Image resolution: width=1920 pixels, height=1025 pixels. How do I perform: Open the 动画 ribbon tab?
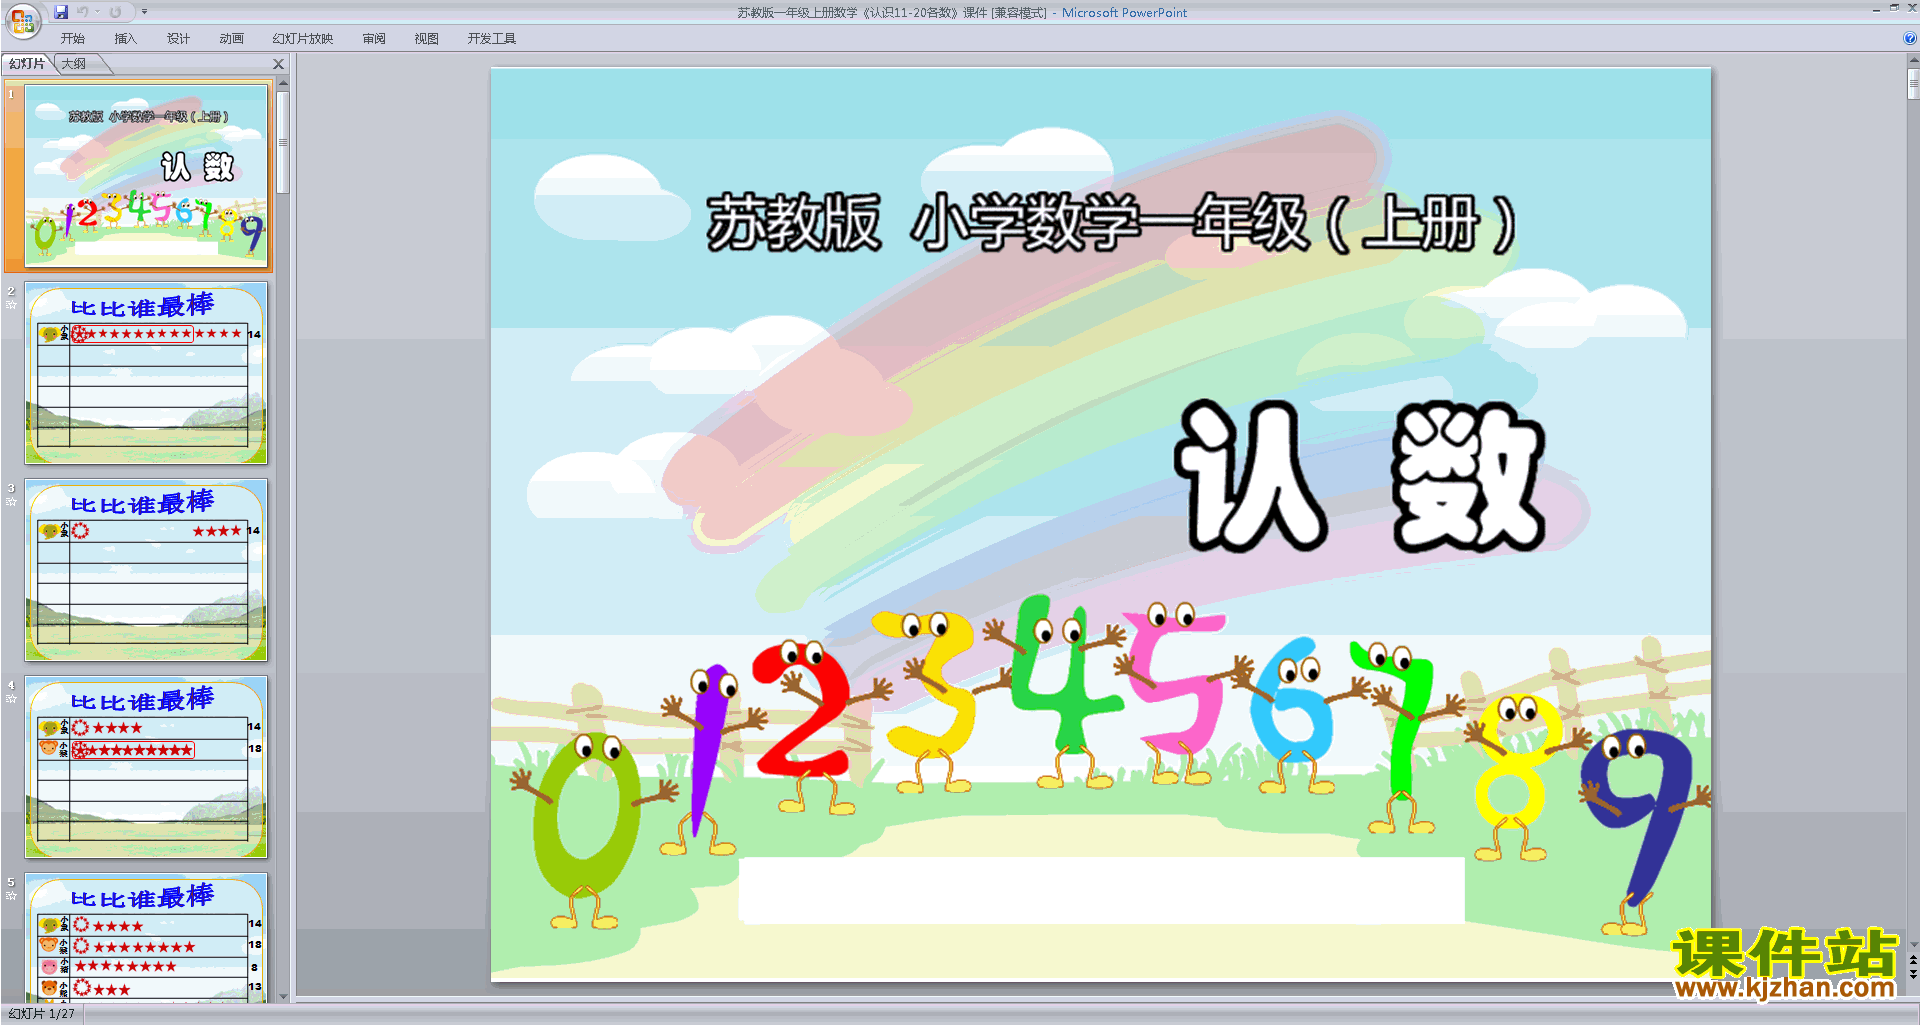pyautogui.click(x=231, y=39)
